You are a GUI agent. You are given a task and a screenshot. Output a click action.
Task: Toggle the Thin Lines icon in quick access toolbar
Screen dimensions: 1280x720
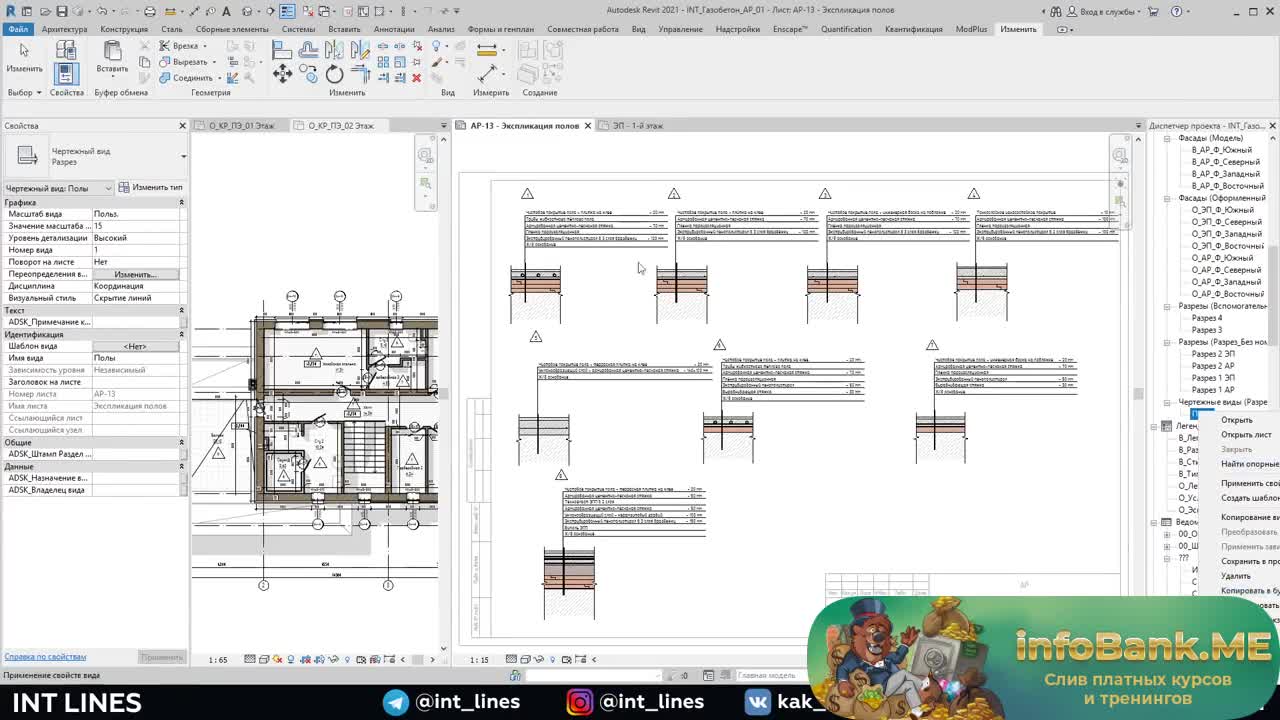click(x=287, y=11)
